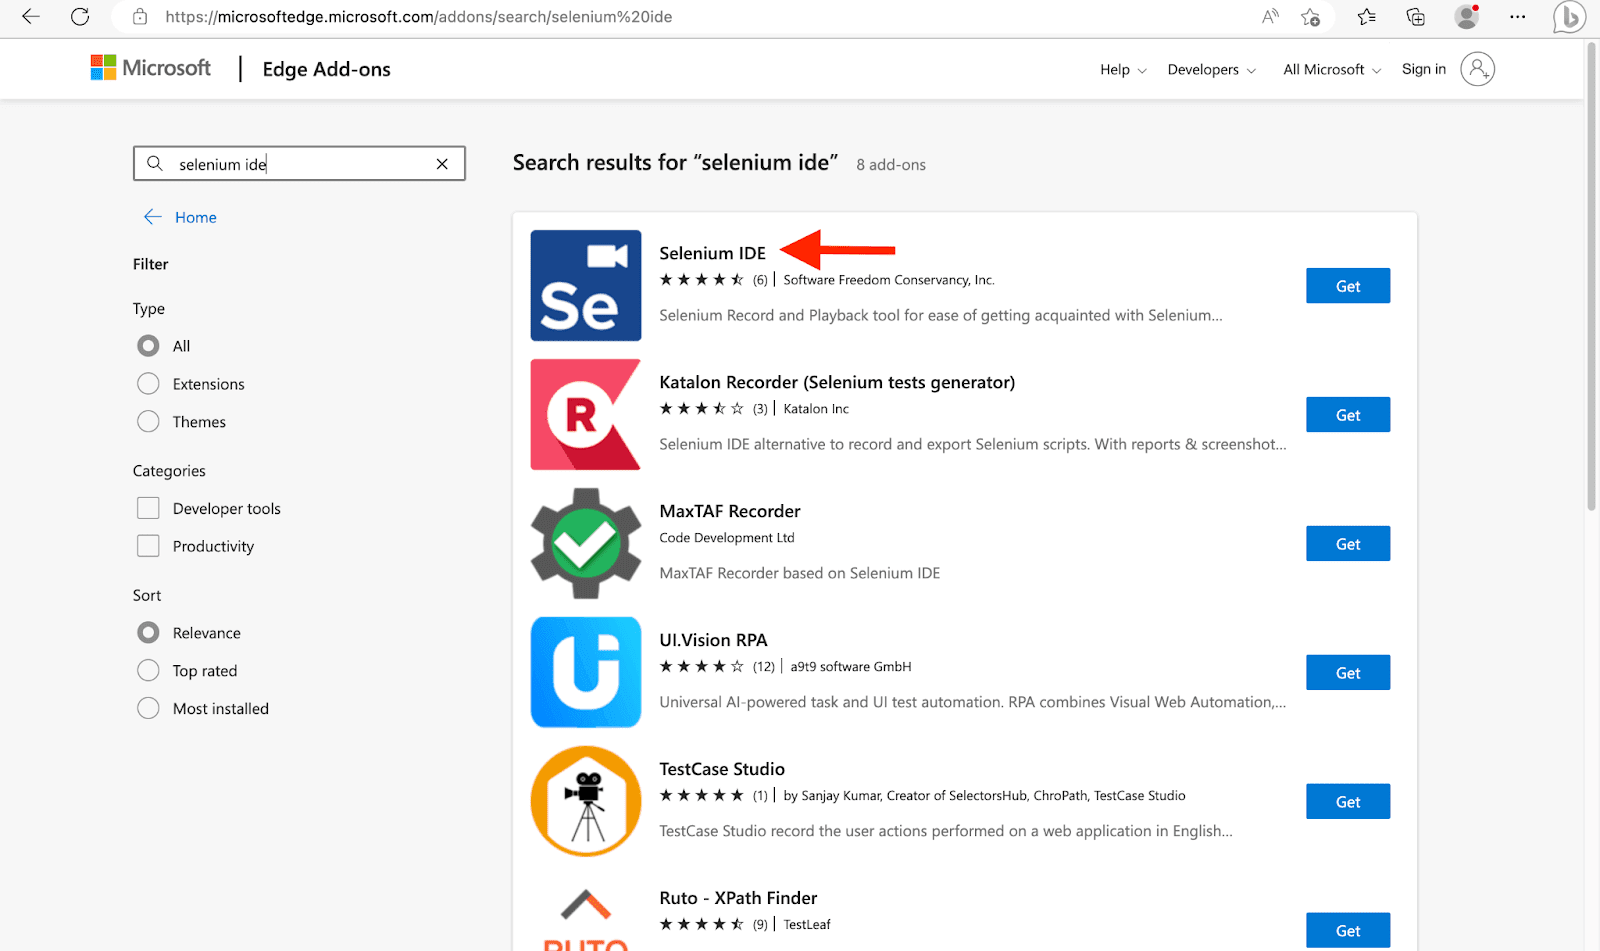Expand the Help menu
The height and width of the screenshot is (951, 1600).
(1121, 69)
